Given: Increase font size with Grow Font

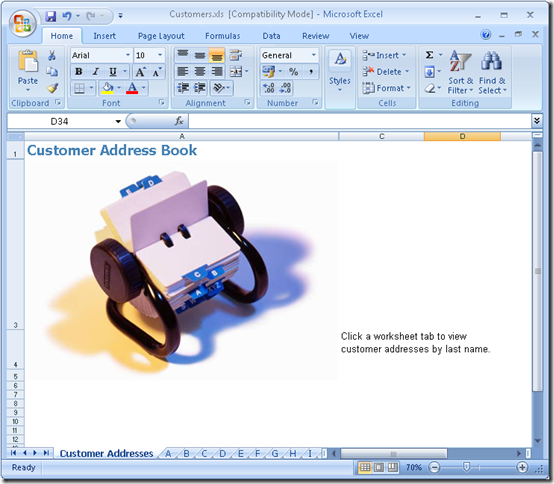Looking at the screenshot, I should coord(141,72).
